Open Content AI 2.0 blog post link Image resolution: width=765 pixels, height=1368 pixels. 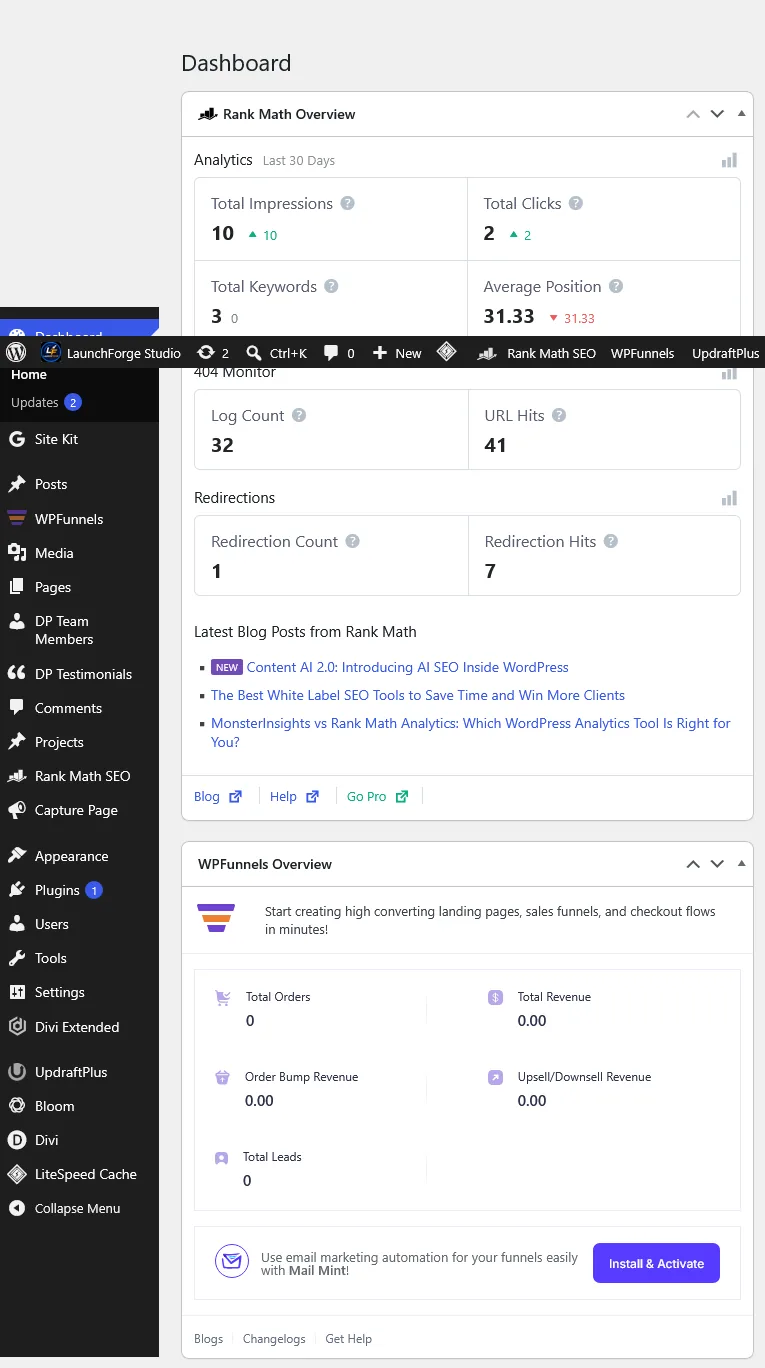[408, 667]
